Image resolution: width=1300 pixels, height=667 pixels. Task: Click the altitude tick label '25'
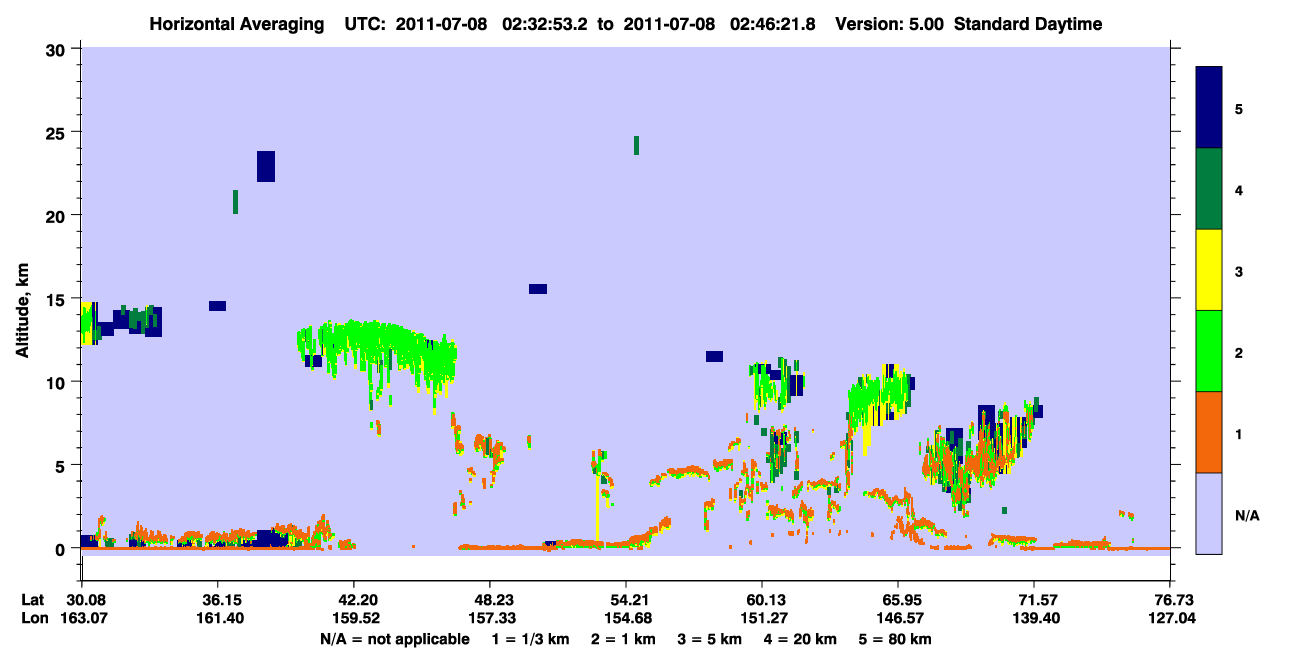57,132
